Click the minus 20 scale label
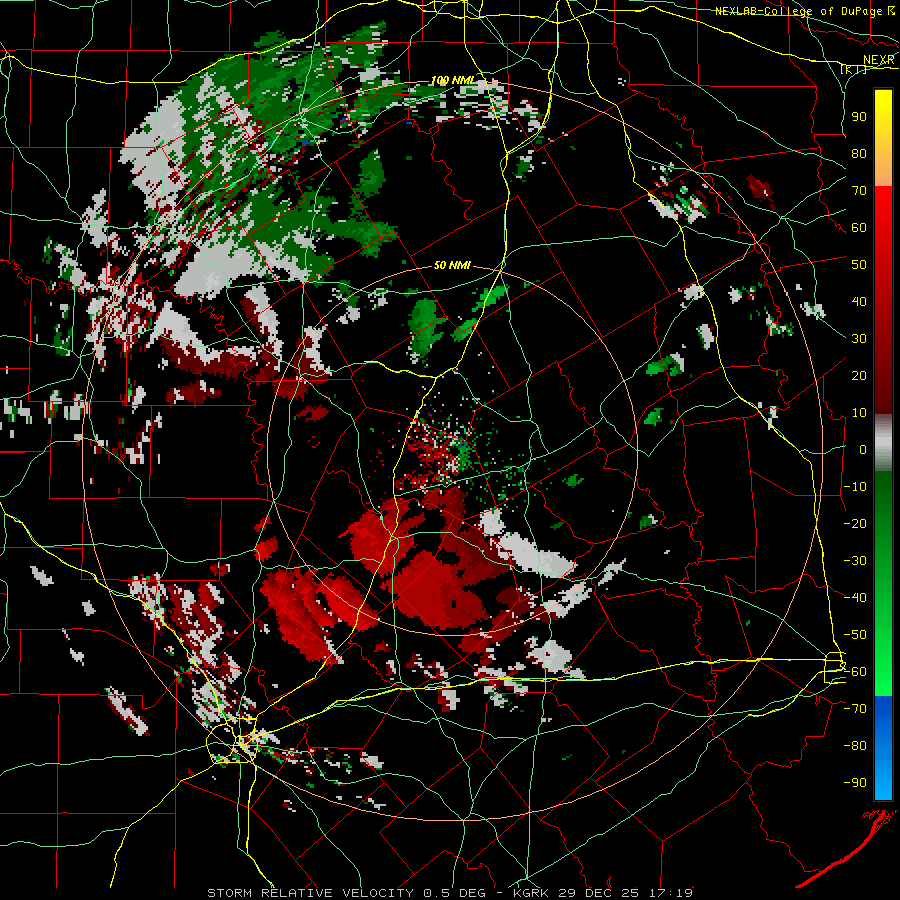The image size is (900, 900). (x=855, y=523)
